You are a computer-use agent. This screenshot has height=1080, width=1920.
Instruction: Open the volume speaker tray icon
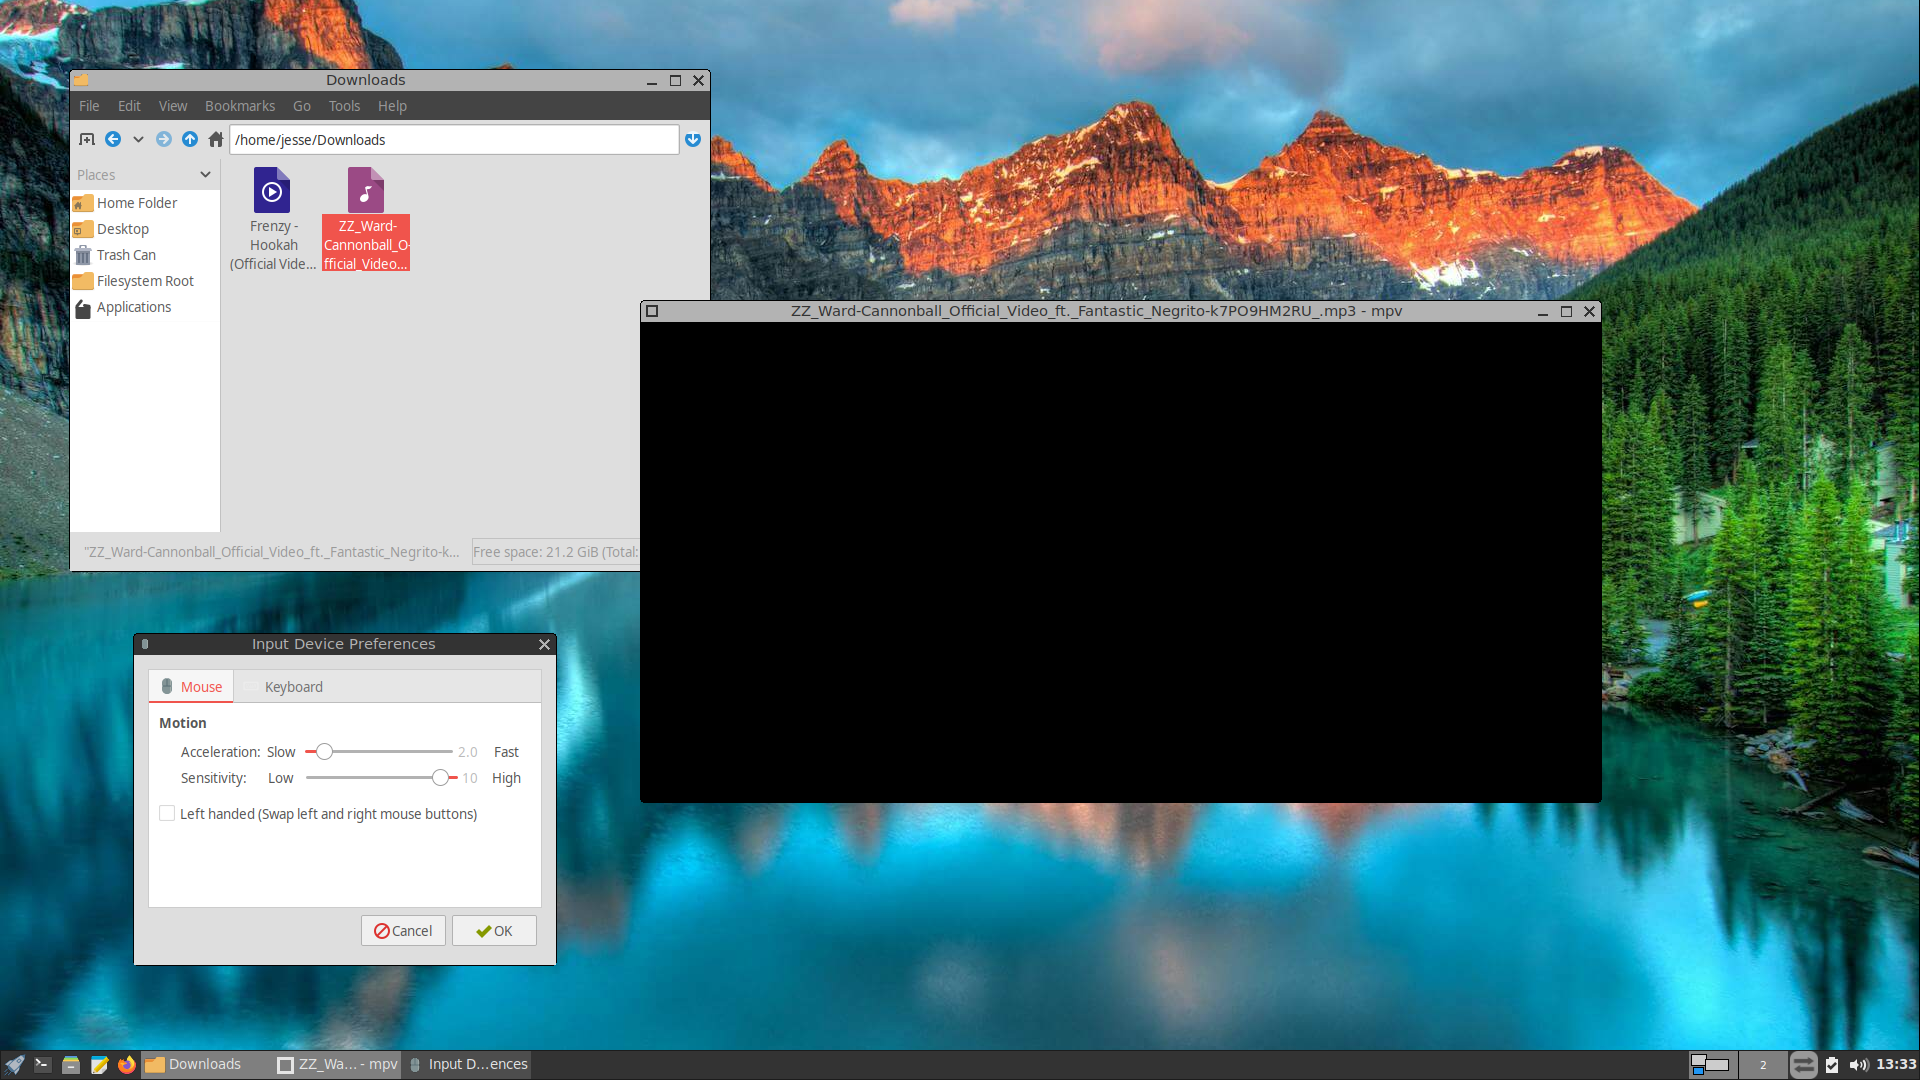(1859, 1065)
